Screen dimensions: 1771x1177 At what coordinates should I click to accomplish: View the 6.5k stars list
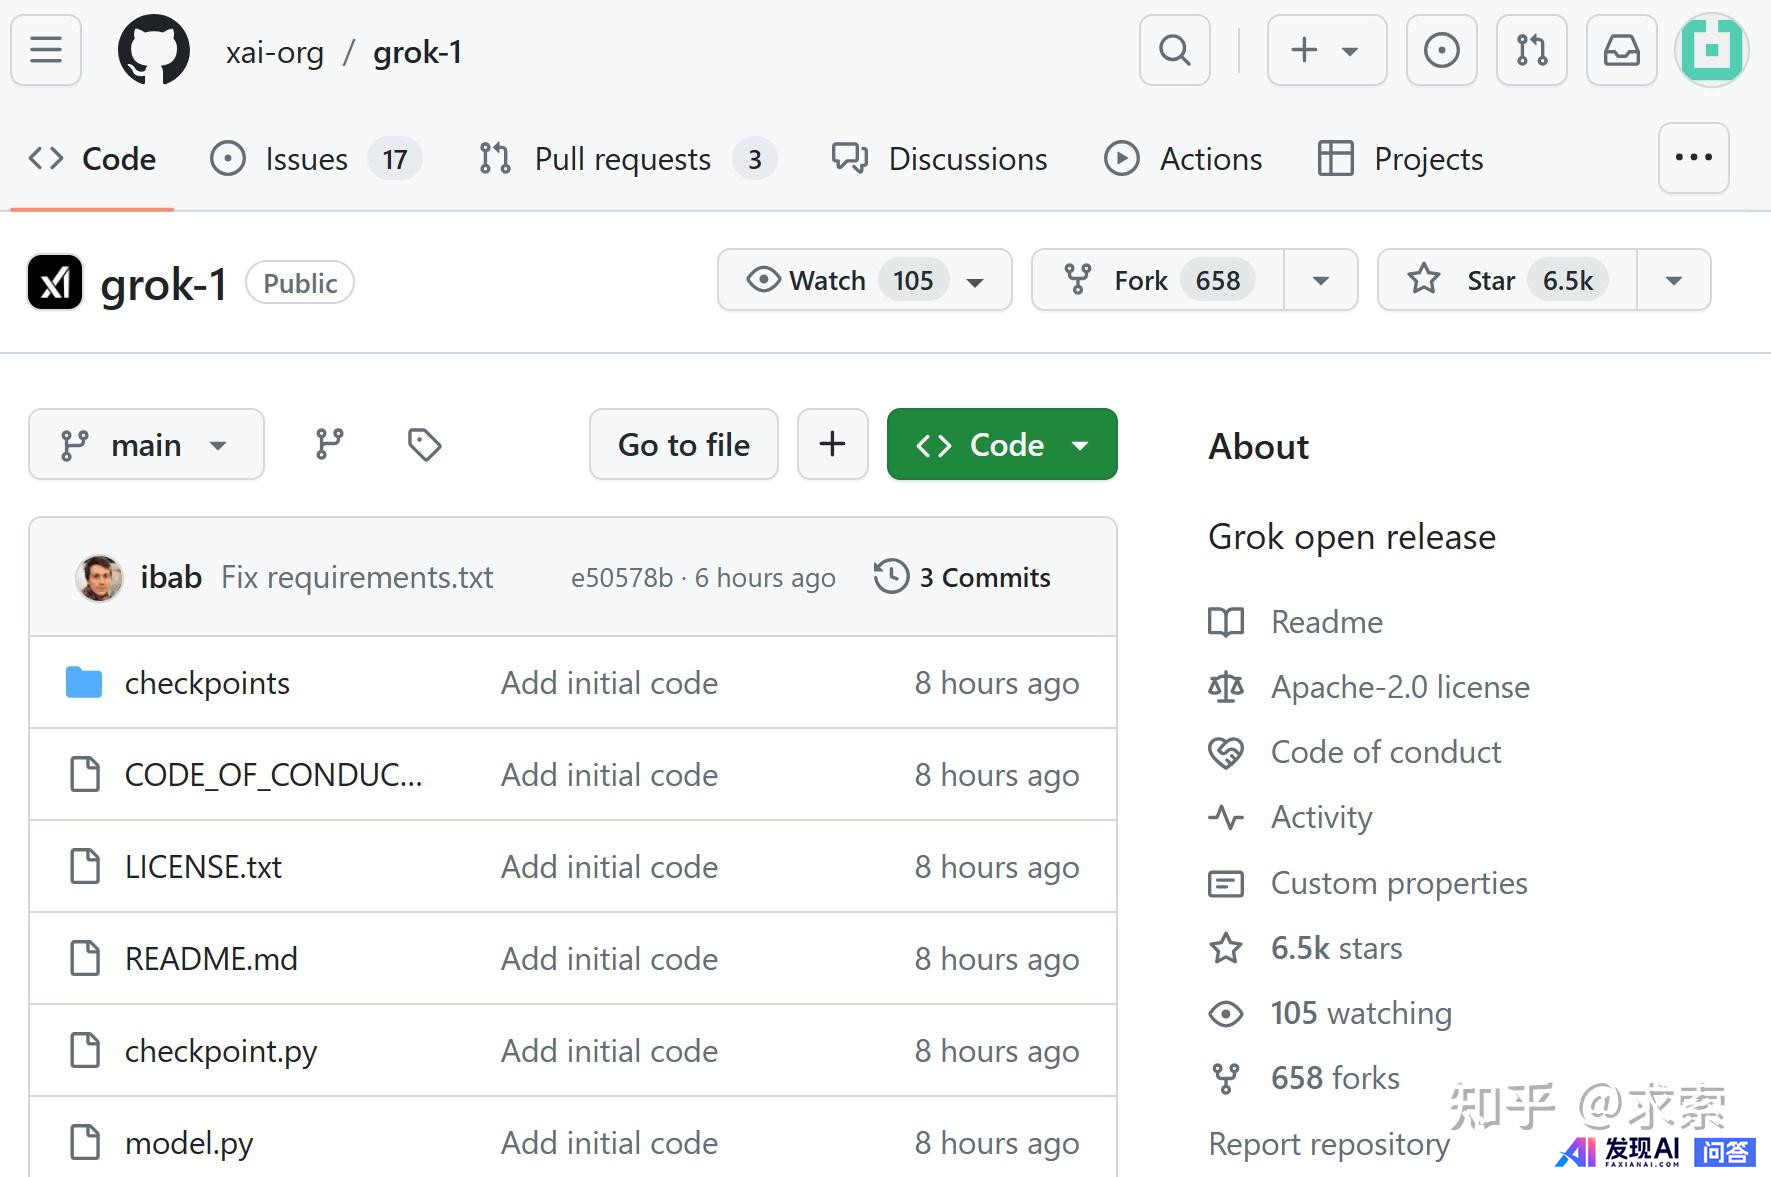1337,948
